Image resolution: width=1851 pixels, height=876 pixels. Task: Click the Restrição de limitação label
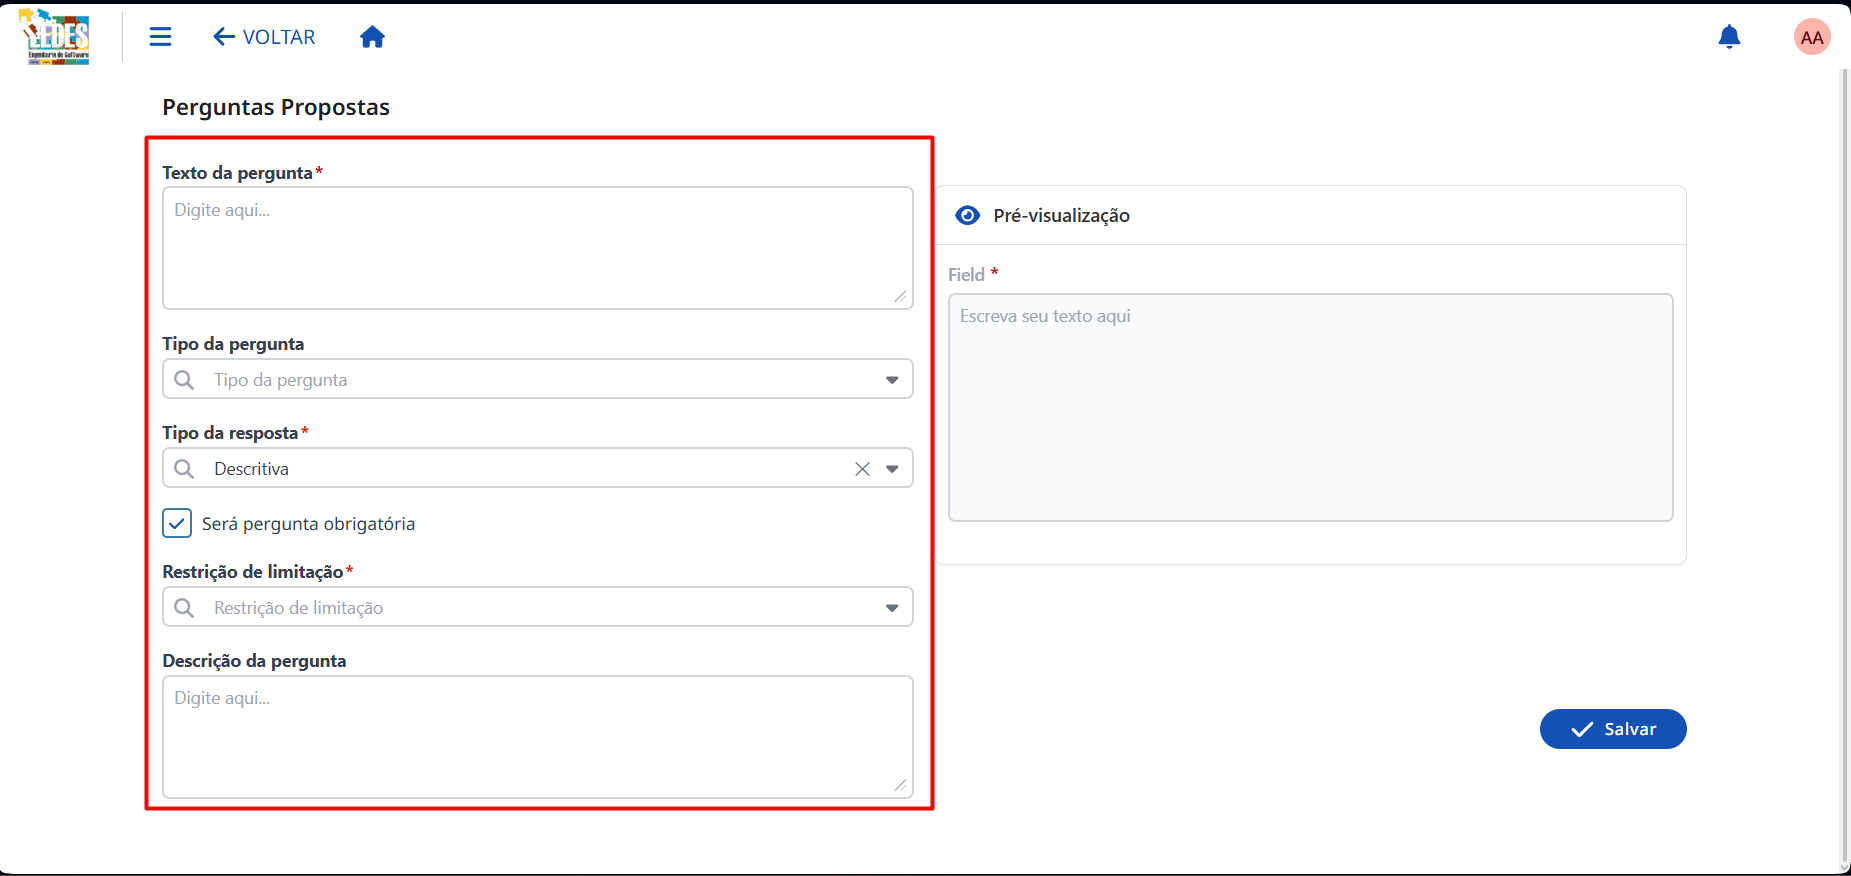click(x=253, y=572)
